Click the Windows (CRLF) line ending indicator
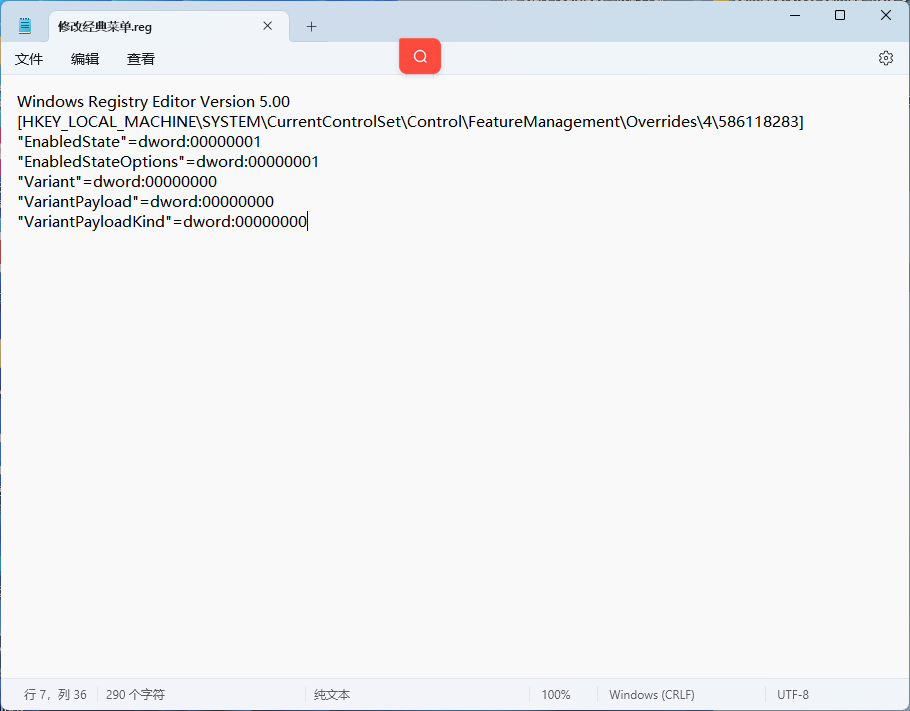The width and height of the screenshot is (910, 711). [652, 695]
